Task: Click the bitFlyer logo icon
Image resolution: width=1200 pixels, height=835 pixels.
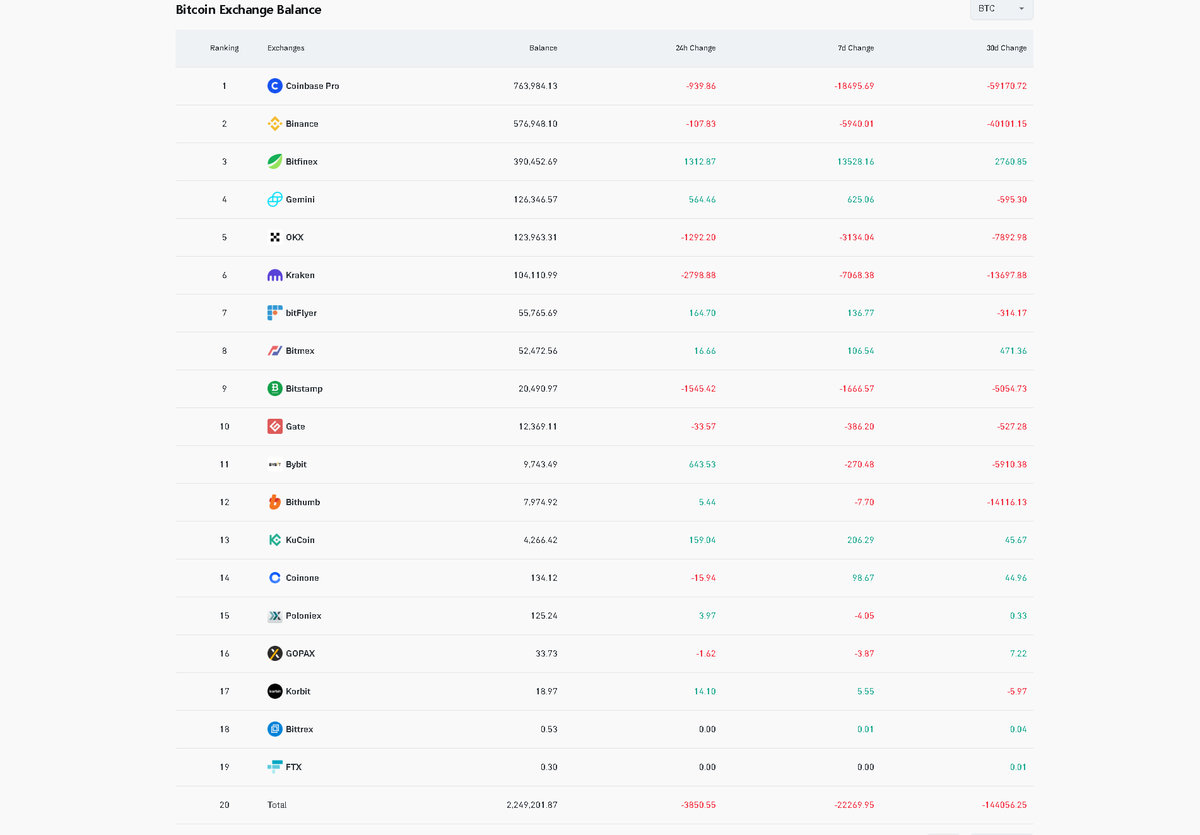Action: tap(275, 313)
